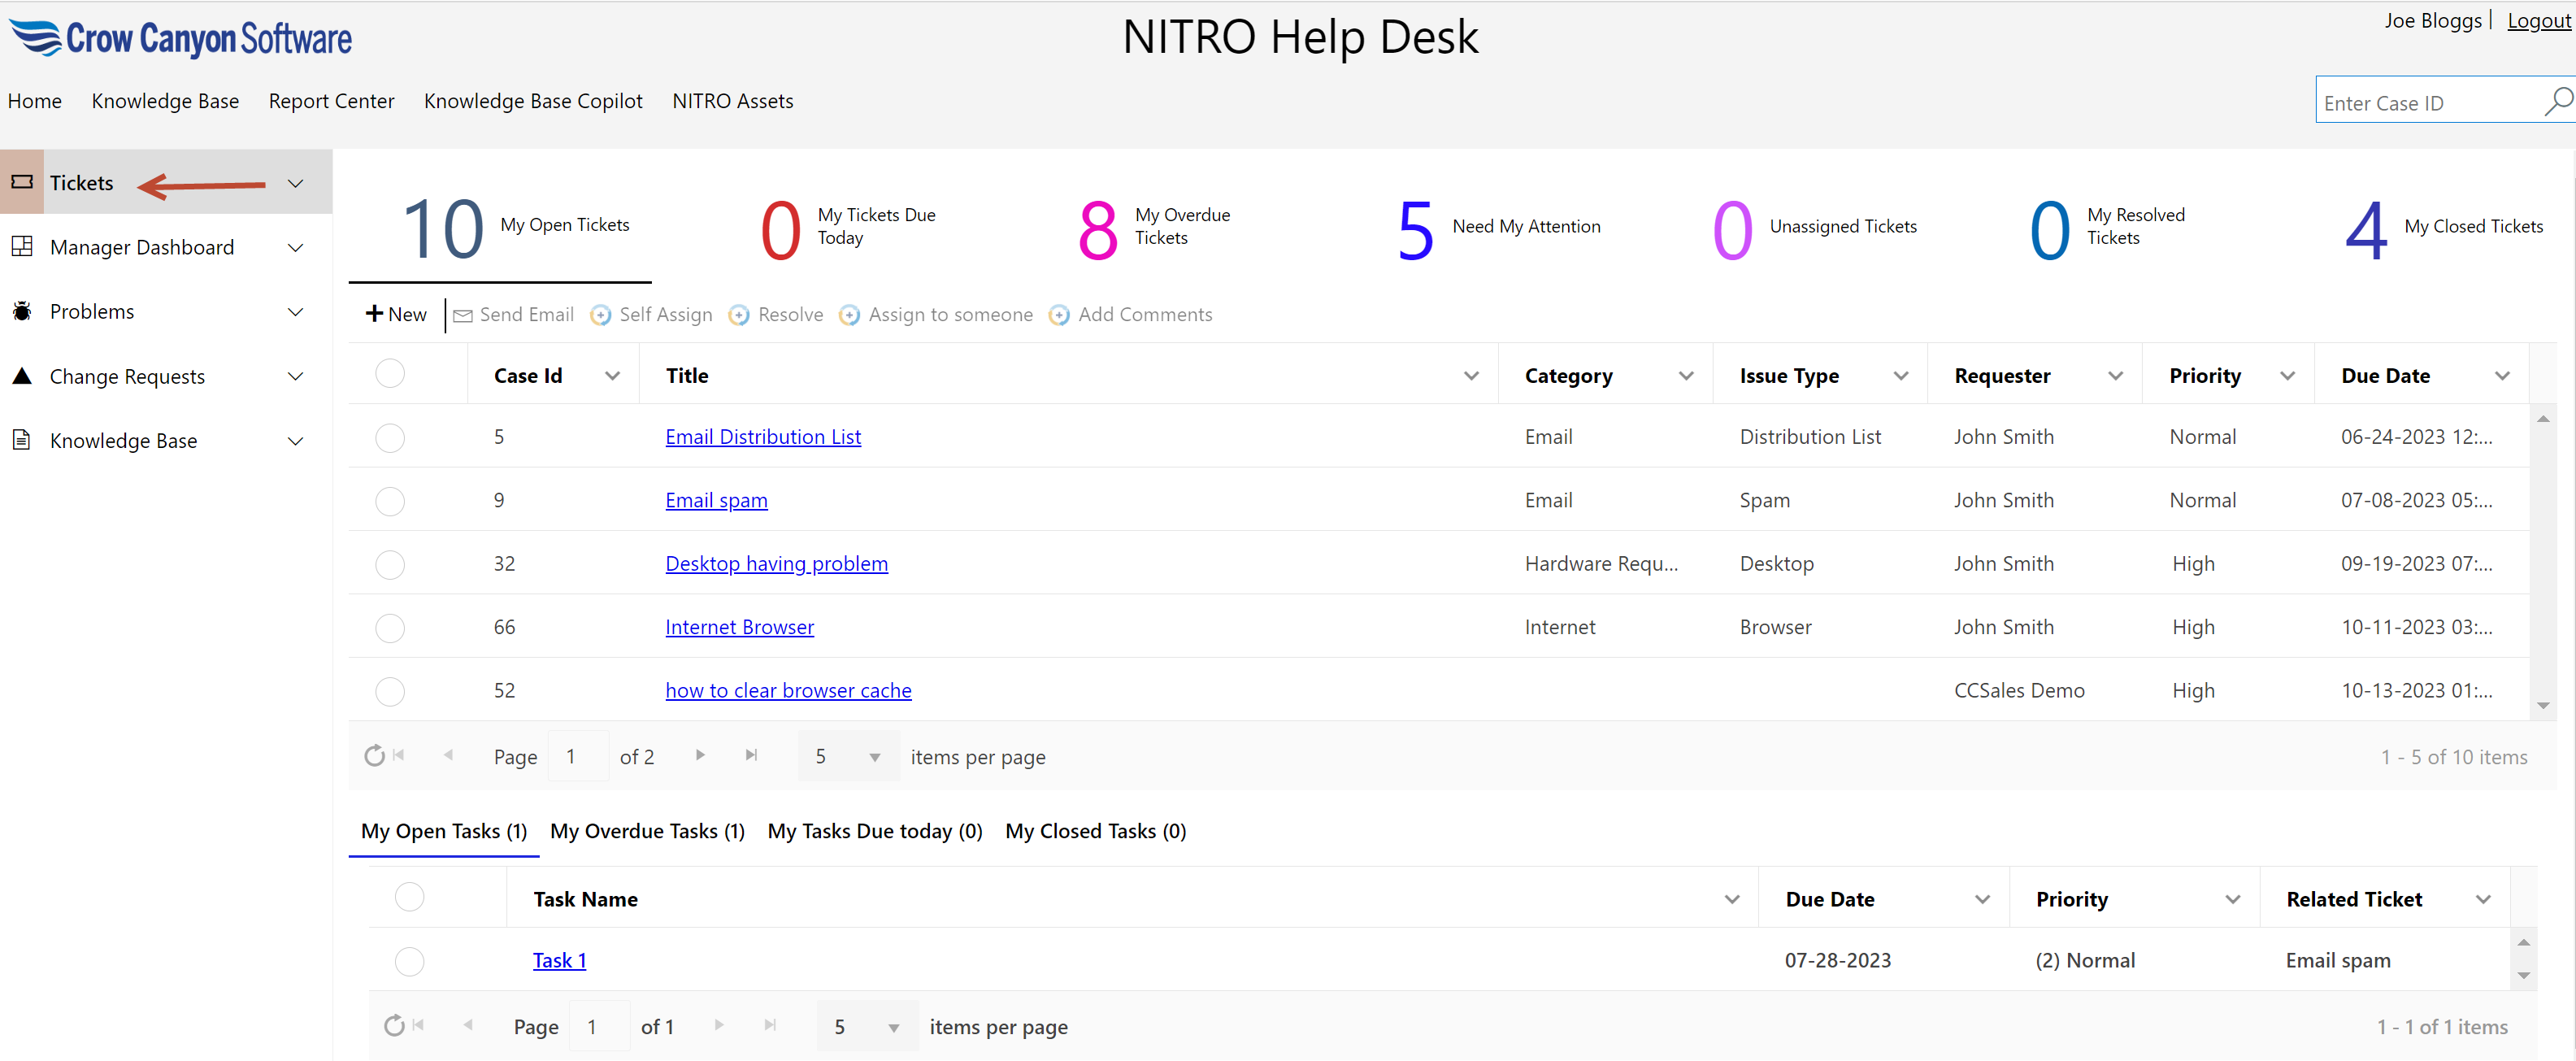This screenshot has width=2576, height=1061.
Task: Expand the Knowledge Base sidebar section
Action: click(296, 441)
